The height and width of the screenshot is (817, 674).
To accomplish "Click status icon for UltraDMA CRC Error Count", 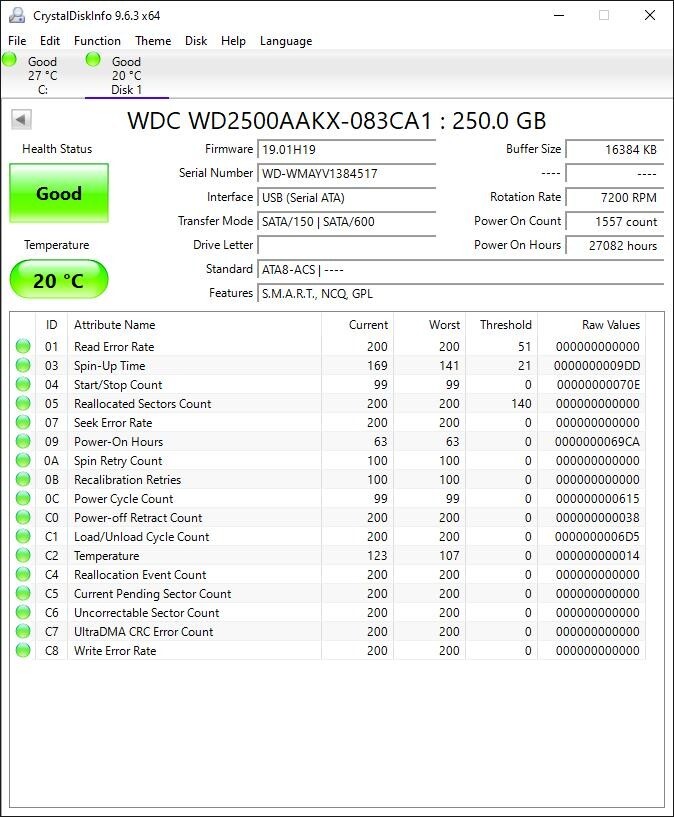I will tap(23, 632).
